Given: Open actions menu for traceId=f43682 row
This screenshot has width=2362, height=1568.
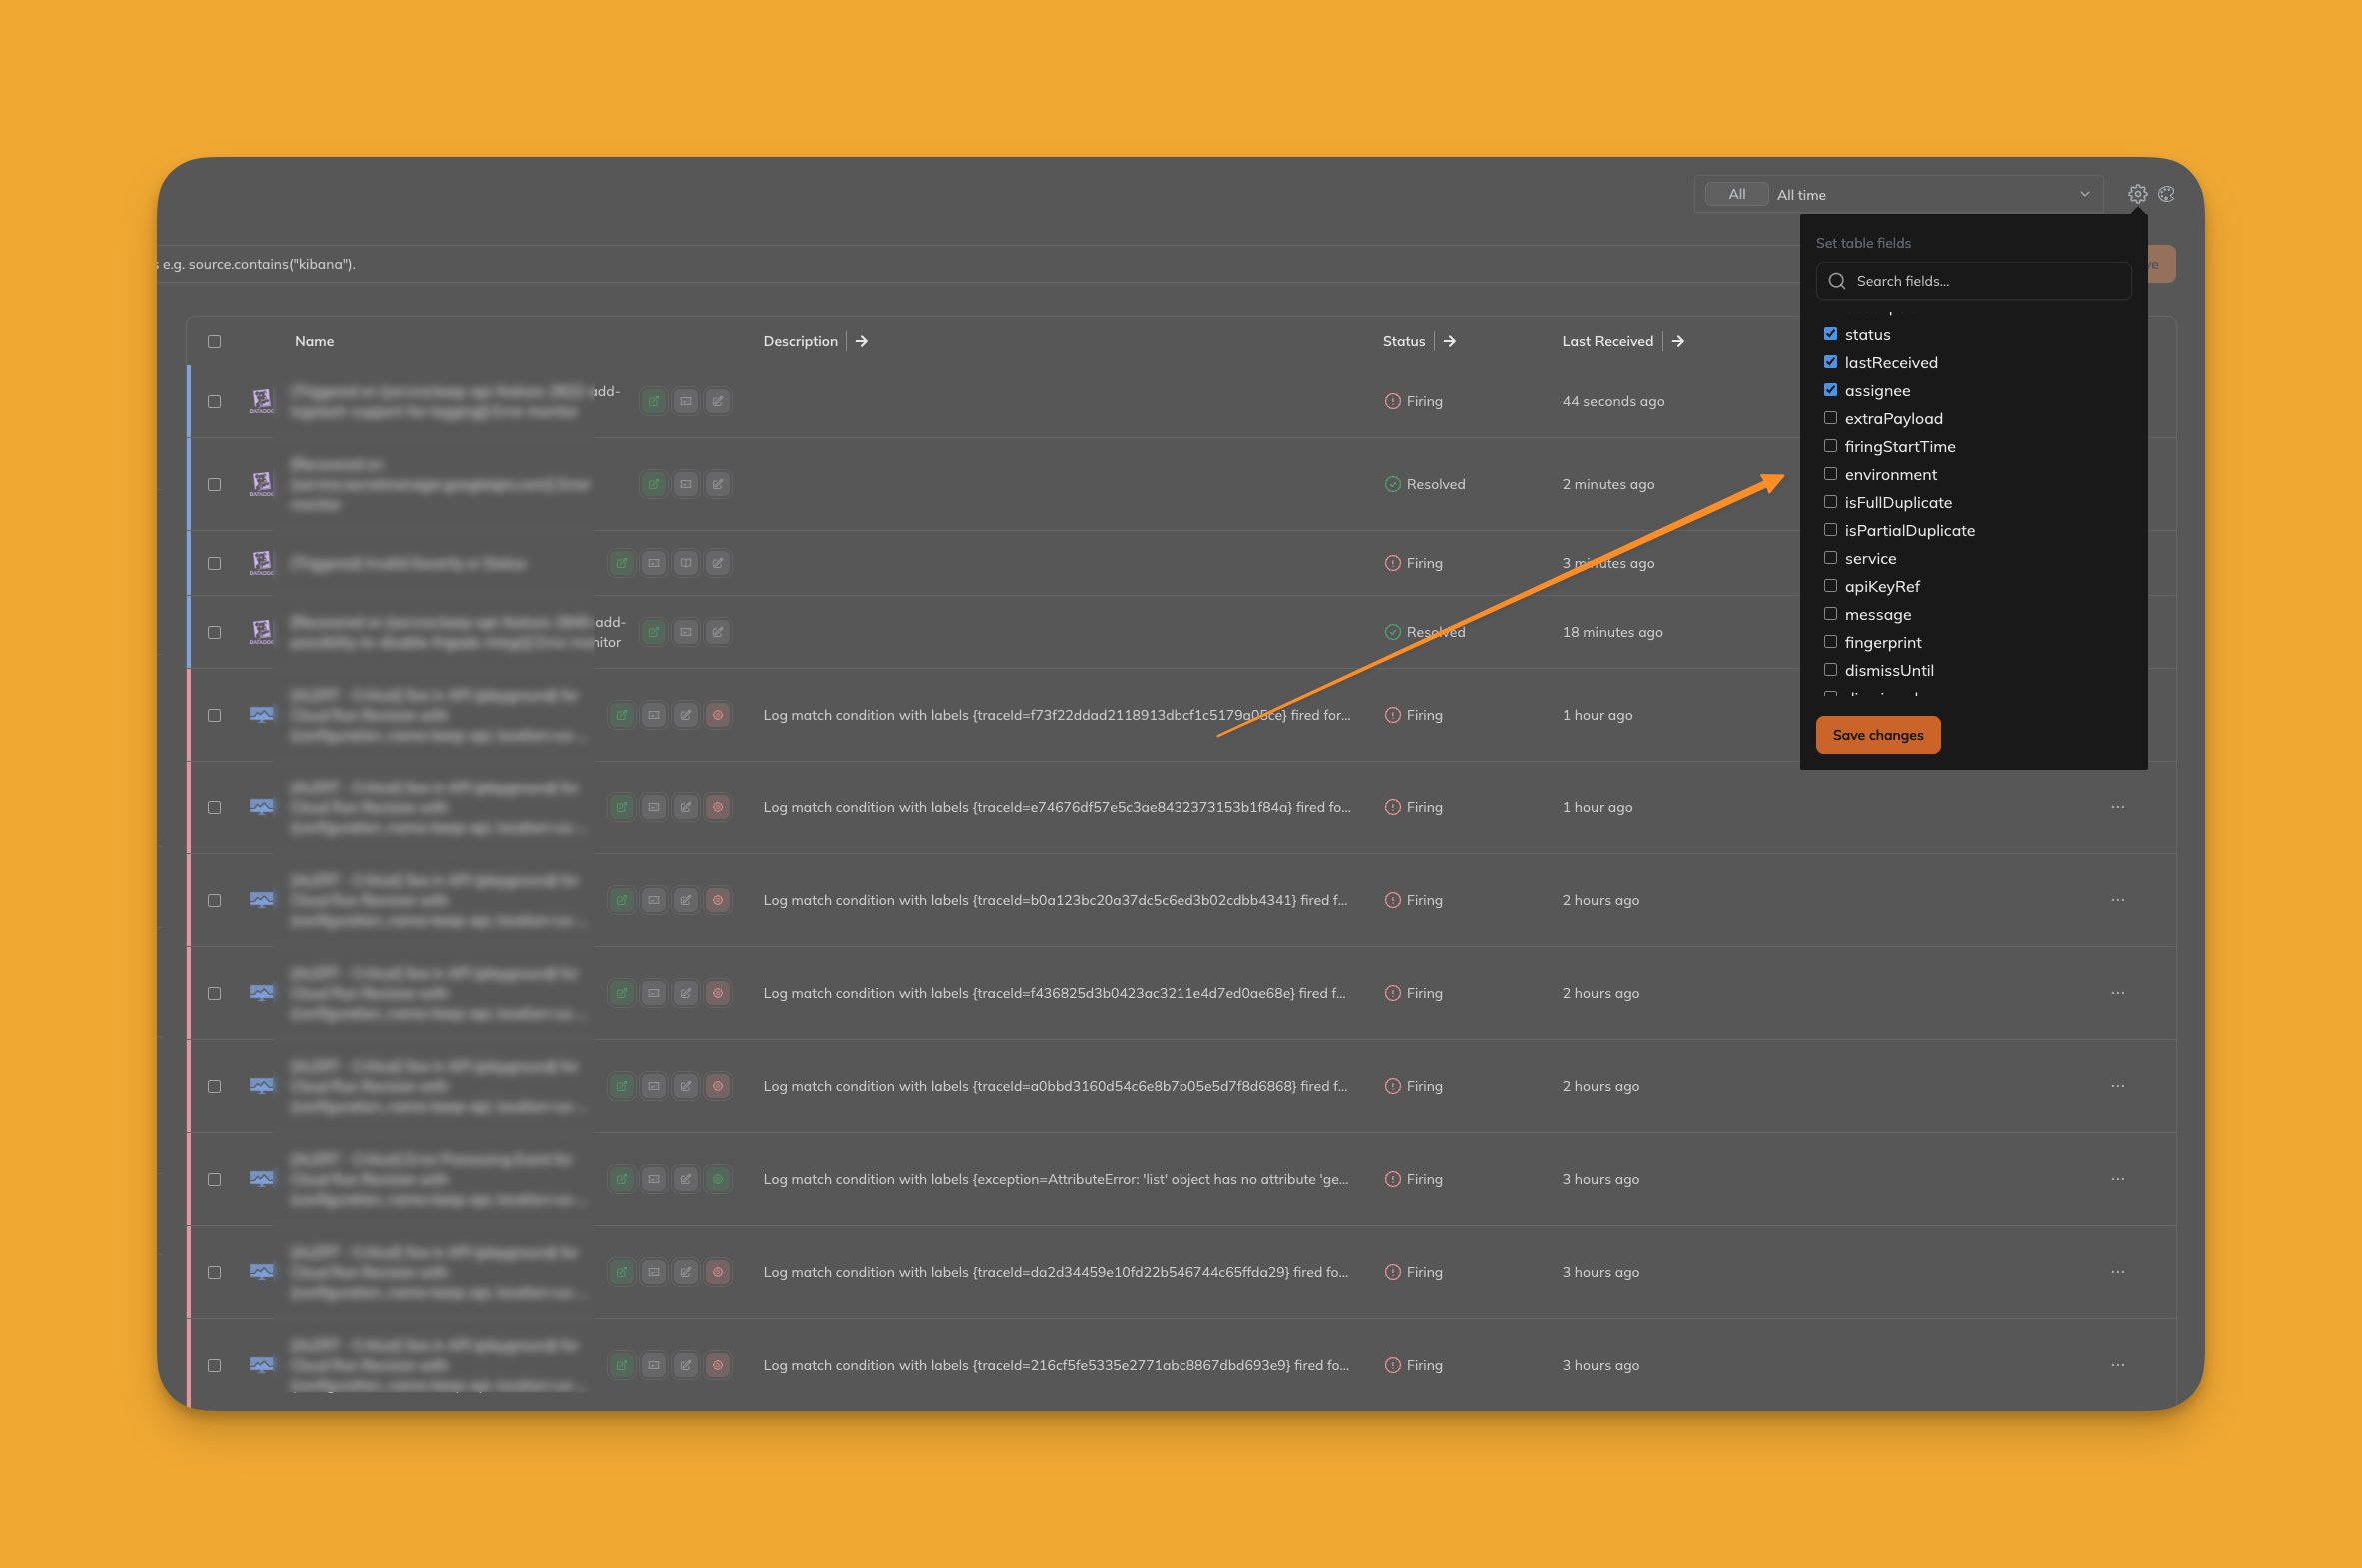Looking at the screenshot, I should (x=2118, y=994).
